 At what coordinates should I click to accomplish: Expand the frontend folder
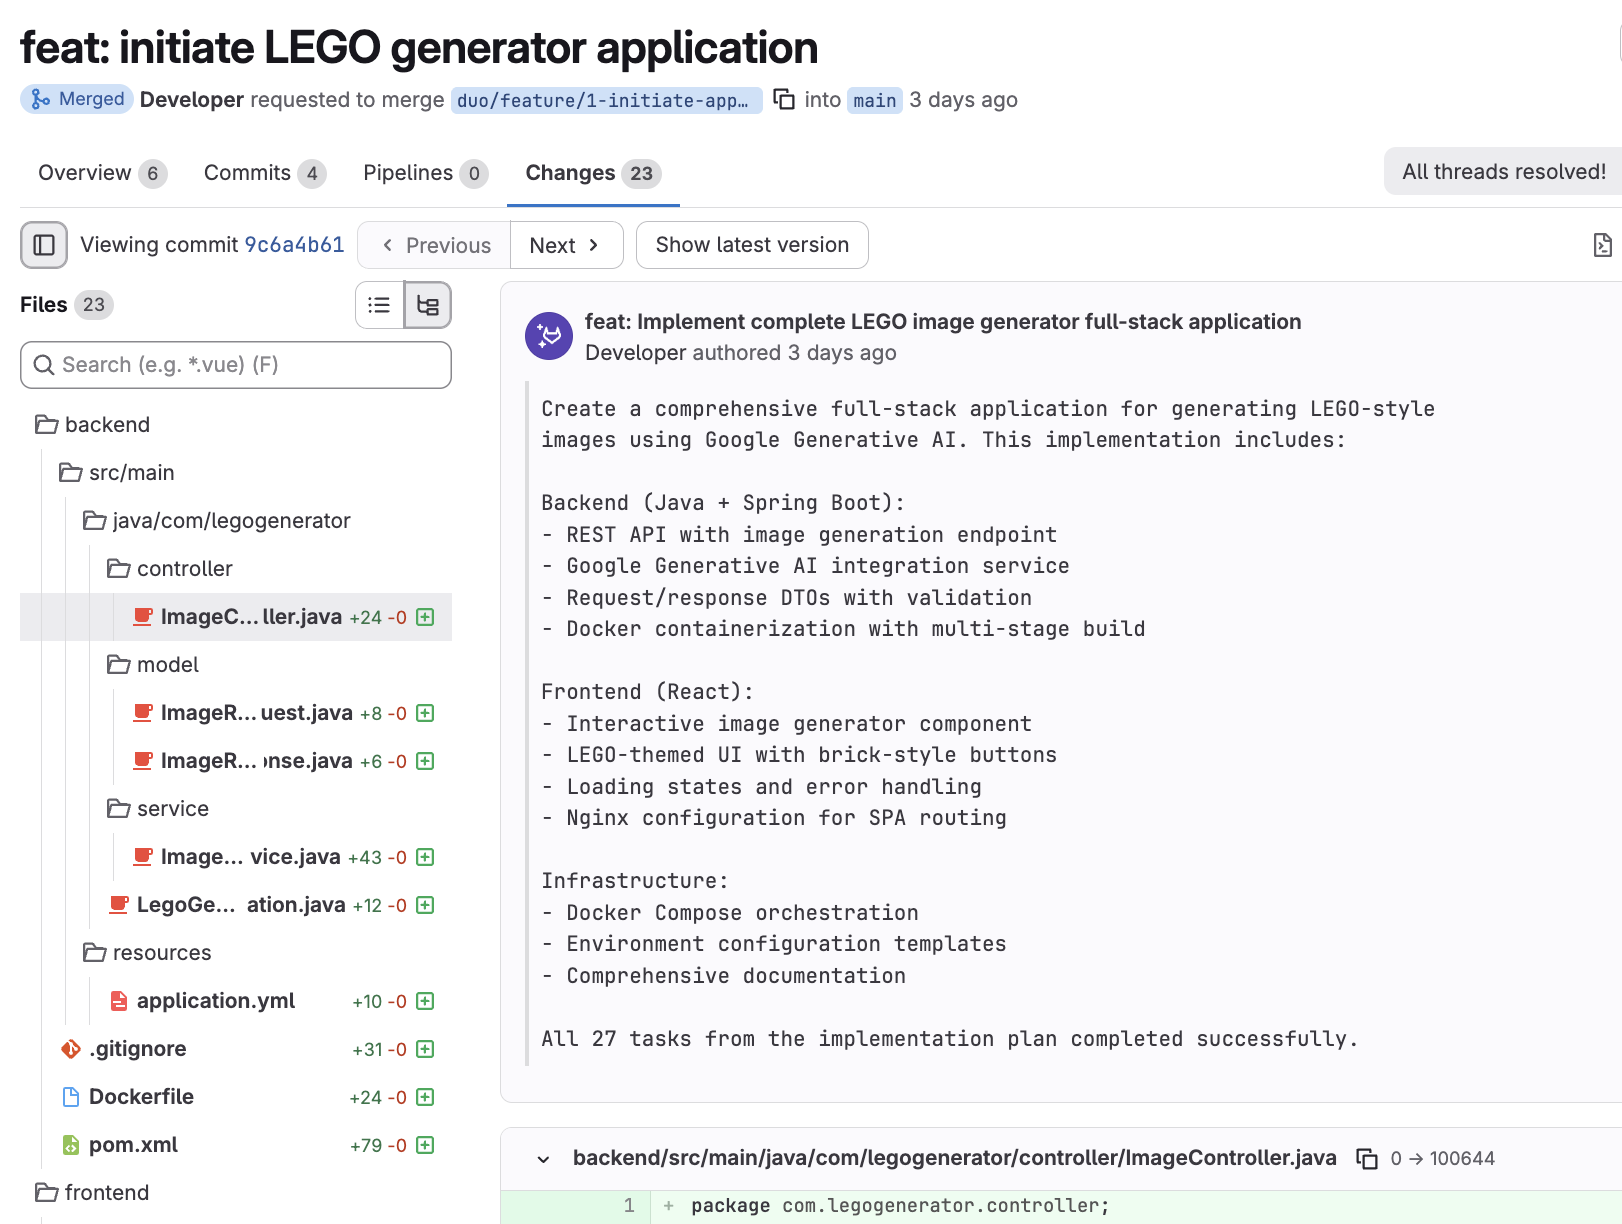pos(106,1193)
